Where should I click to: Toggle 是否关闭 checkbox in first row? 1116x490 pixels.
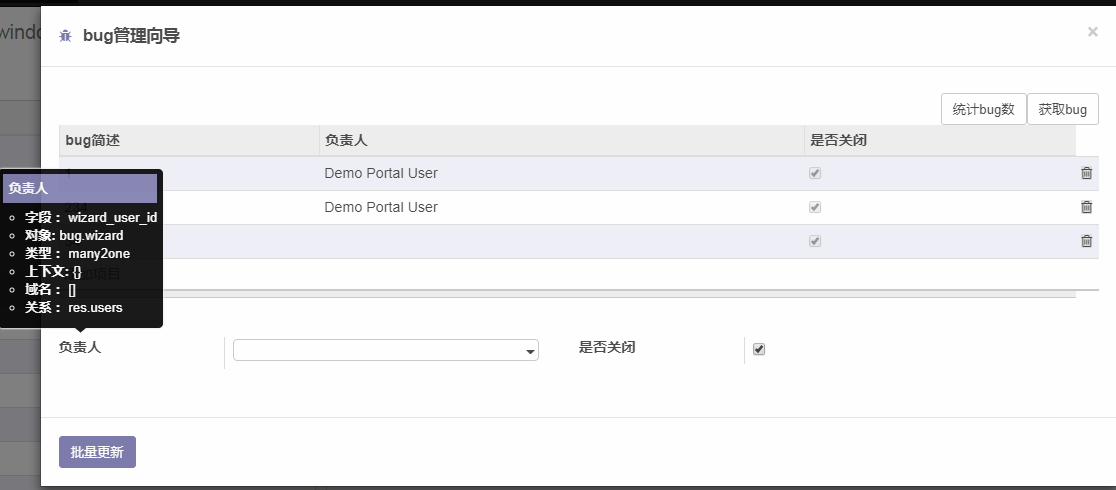point(815,173)
